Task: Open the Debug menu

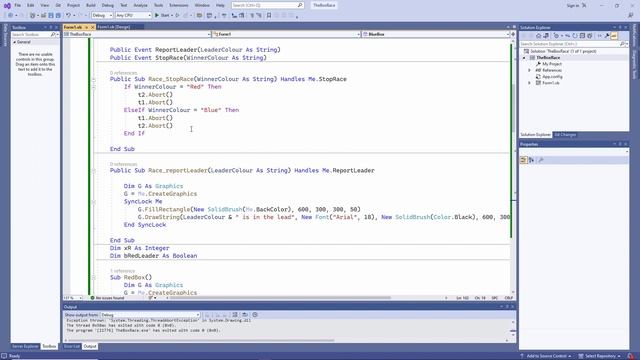Action: (108, 5)
